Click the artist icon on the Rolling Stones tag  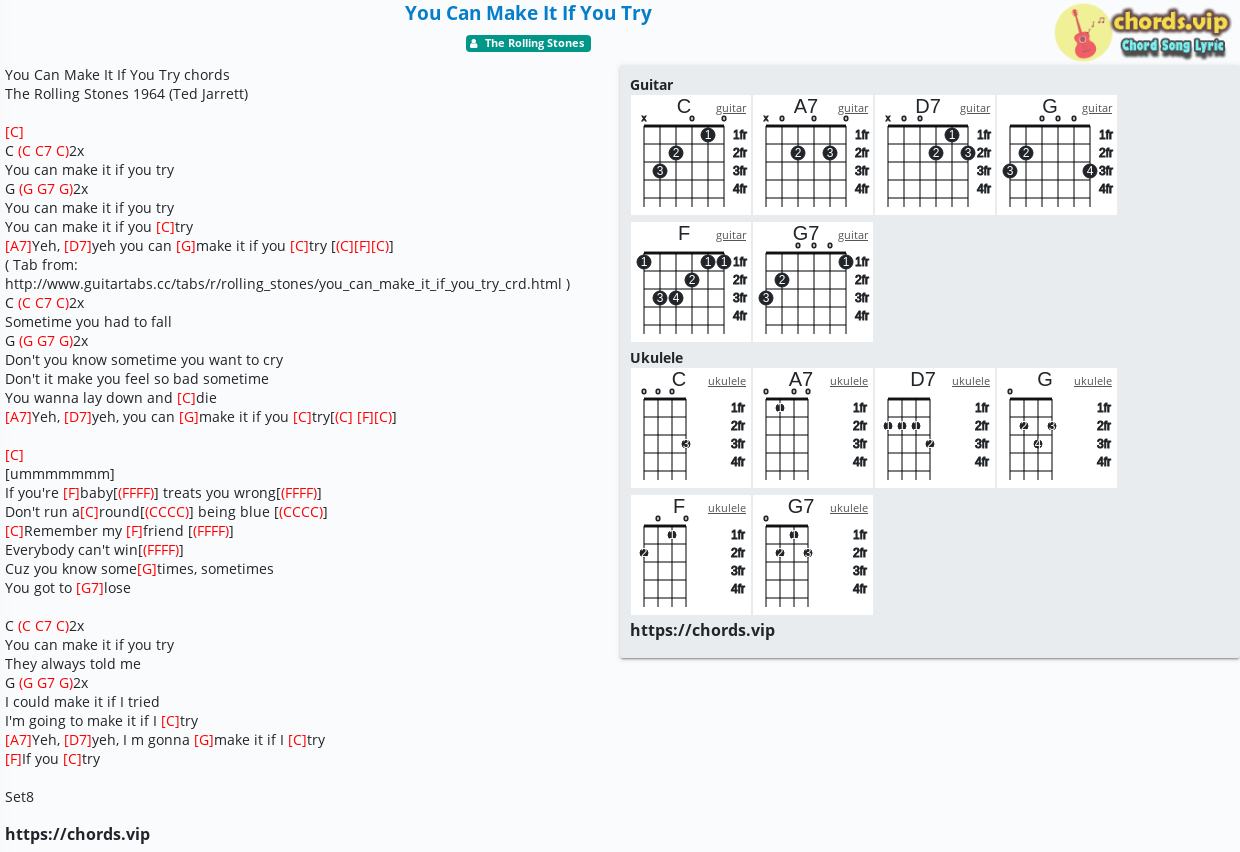(474, 44)
